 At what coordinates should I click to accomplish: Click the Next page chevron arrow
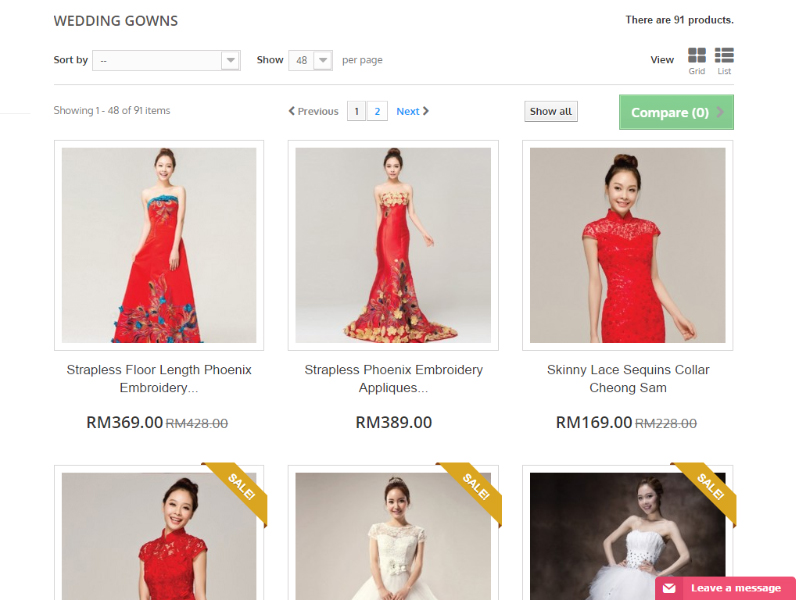click(426, 111)
